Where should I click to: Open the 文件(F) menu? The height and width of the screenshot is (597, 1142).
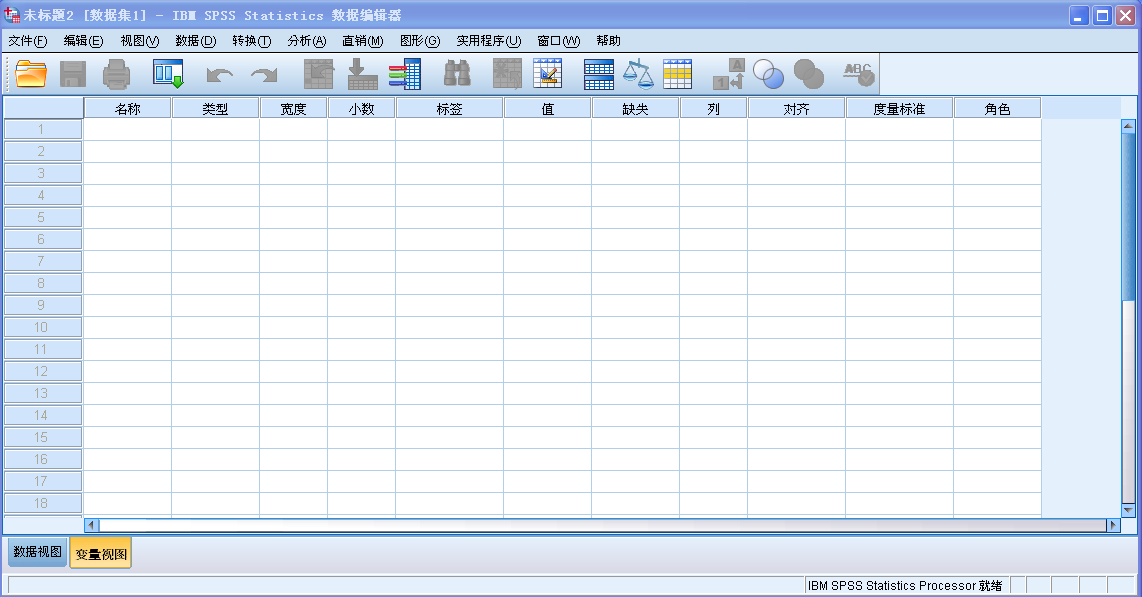[x=28, y=41]
